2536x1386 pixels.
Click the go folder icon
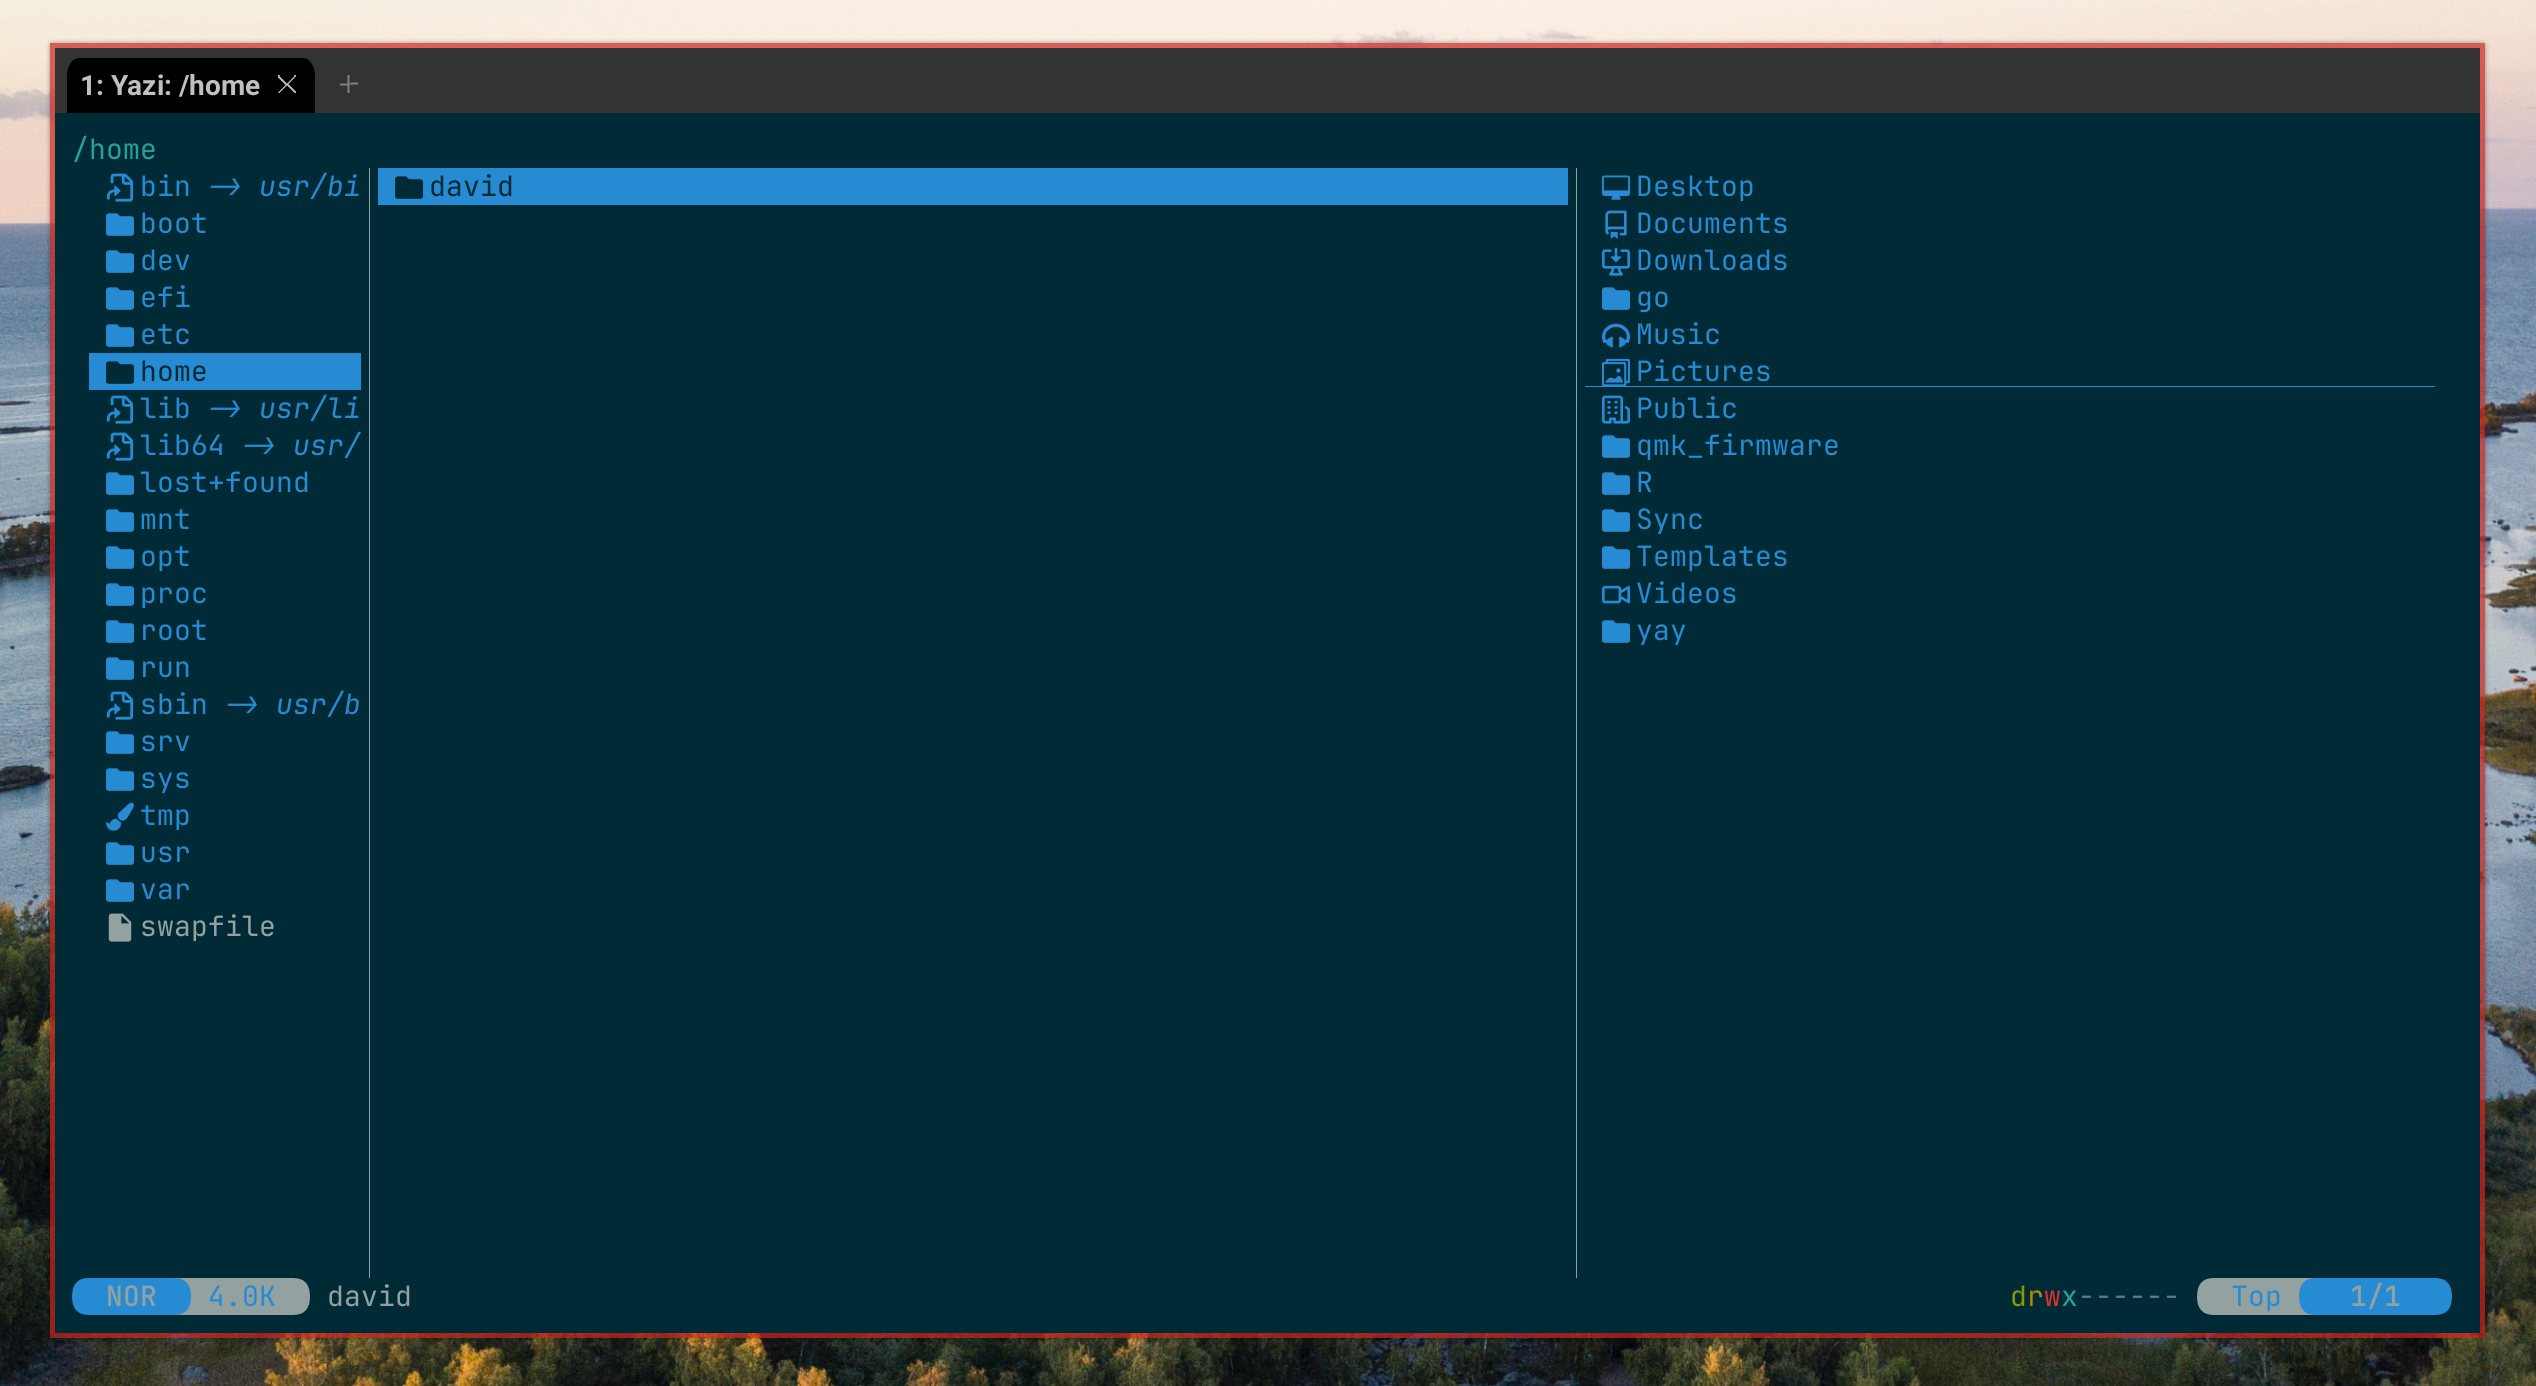pos(1615,298)
